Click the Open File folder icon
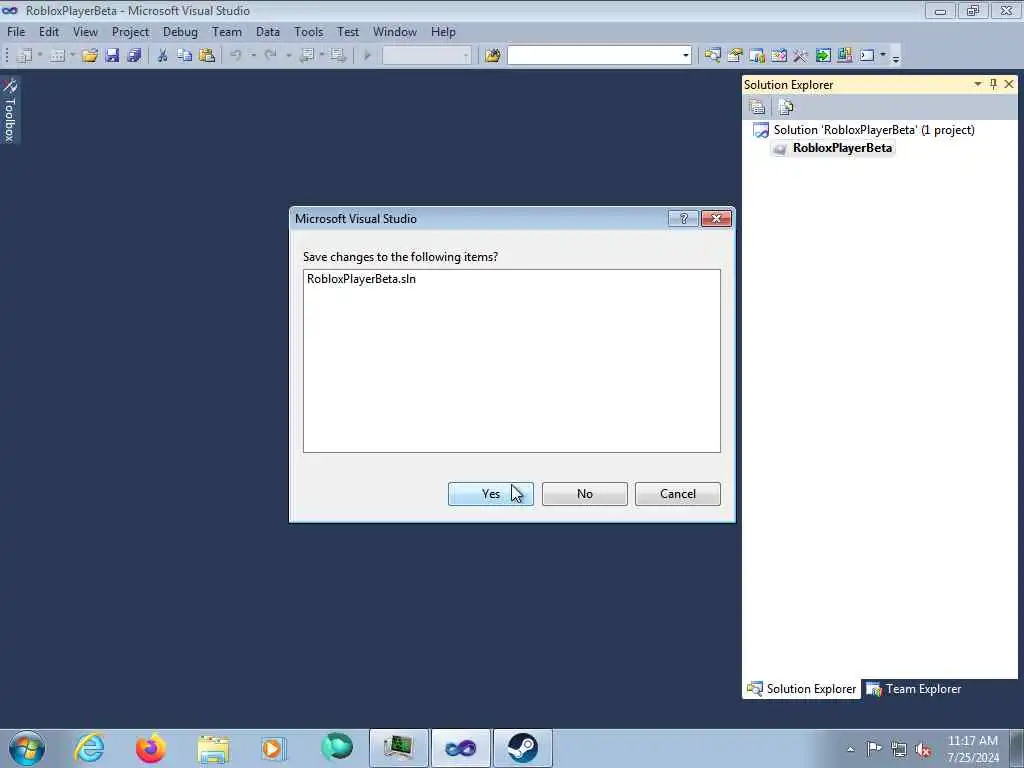The width and height of the screenshot is (1024, 768). click(x=89, y=56)
